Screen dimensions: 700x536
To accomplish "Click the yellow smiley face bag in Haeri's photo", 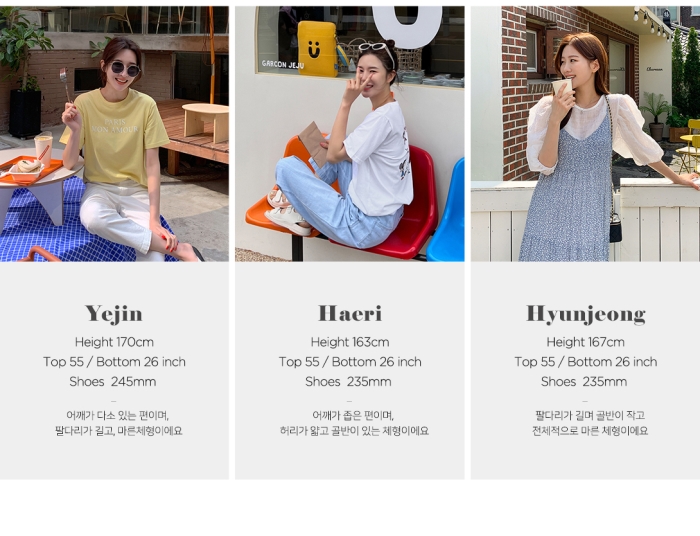I will coord(317,49).
